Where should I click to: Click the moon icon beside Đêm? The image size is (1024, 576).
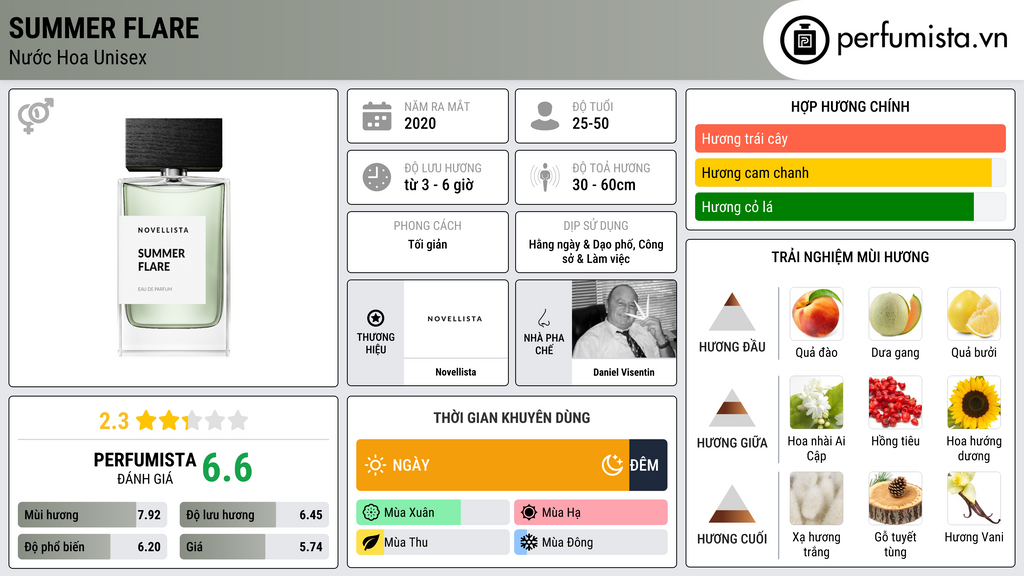(x=612, y=465)
